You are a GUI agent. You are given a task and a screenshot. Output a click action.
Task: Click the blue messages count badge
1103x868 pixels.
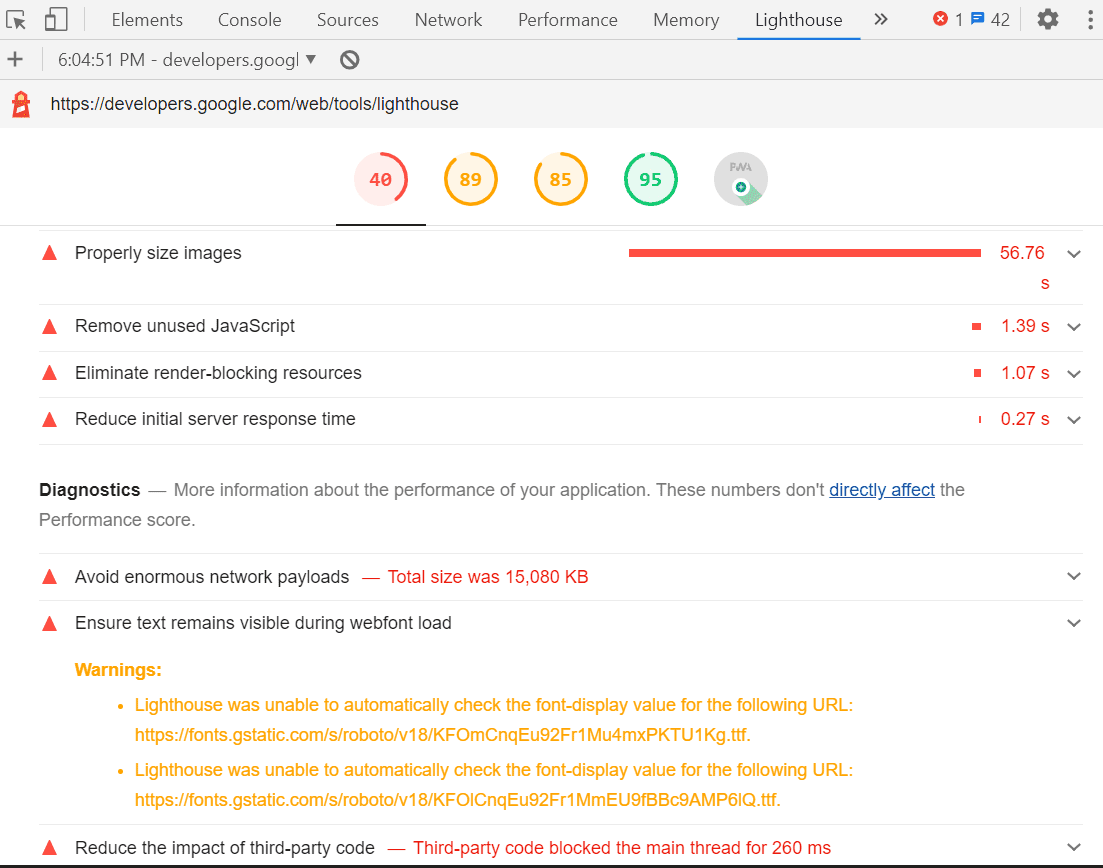[x=990, y=19]
